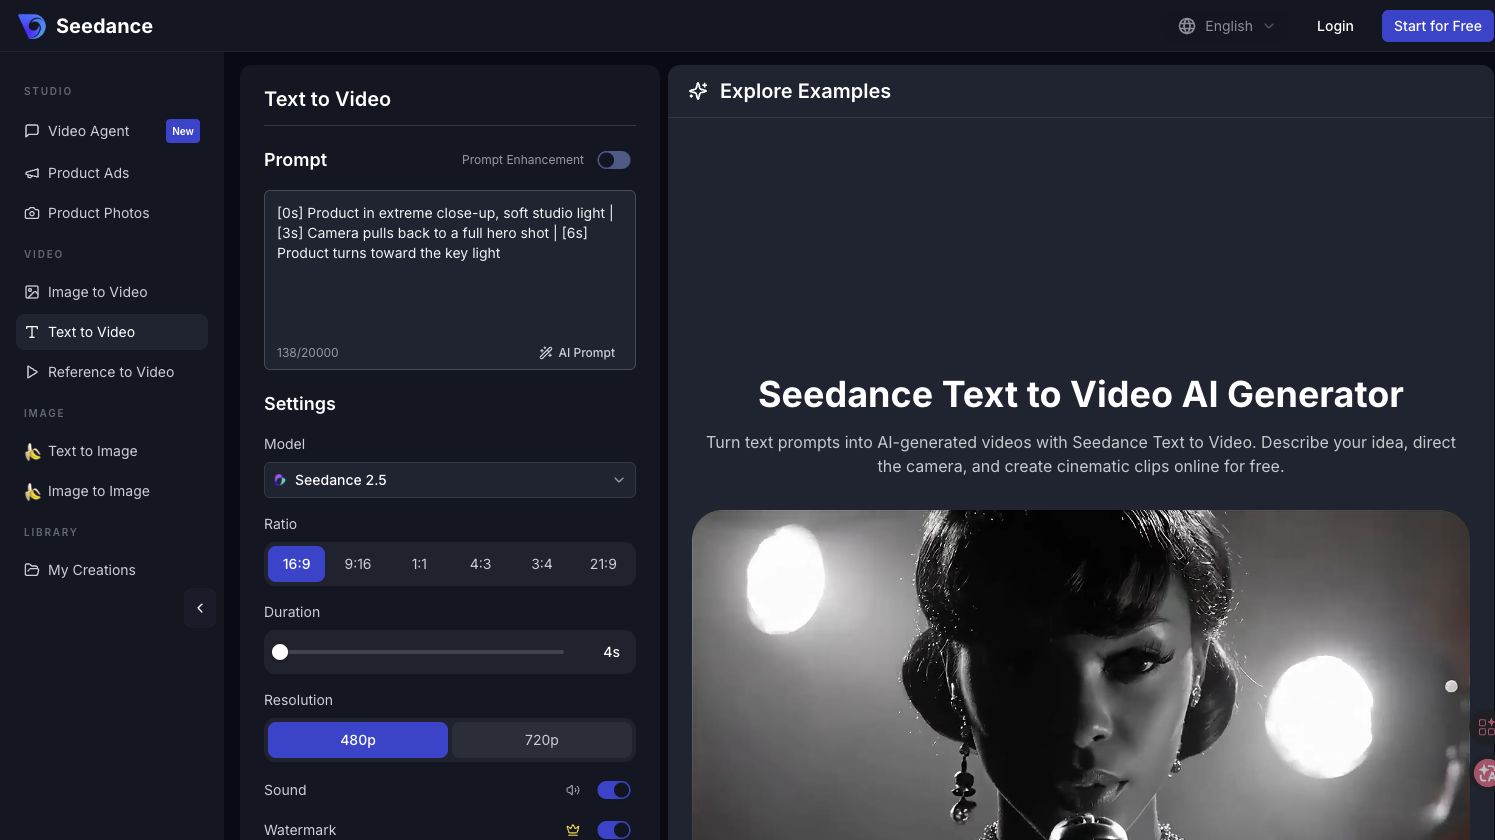Image resolution: width=1495 pixels, height=840 pixels.
Task: Select the 9:16 aspect ratio
Action: 358,564
